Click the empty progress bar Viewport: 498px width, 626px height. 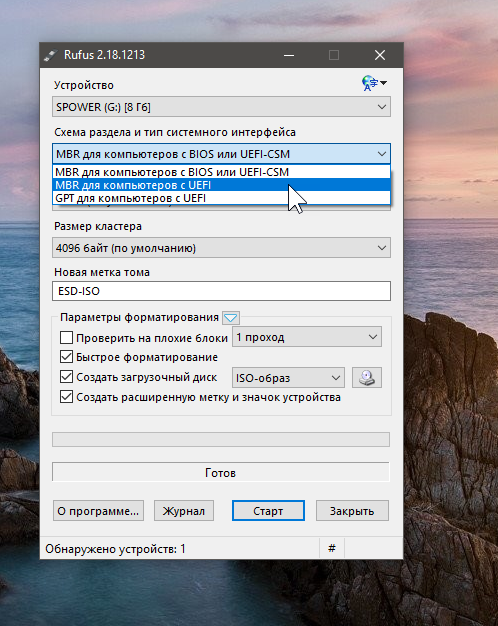click(x=221, y=440)
